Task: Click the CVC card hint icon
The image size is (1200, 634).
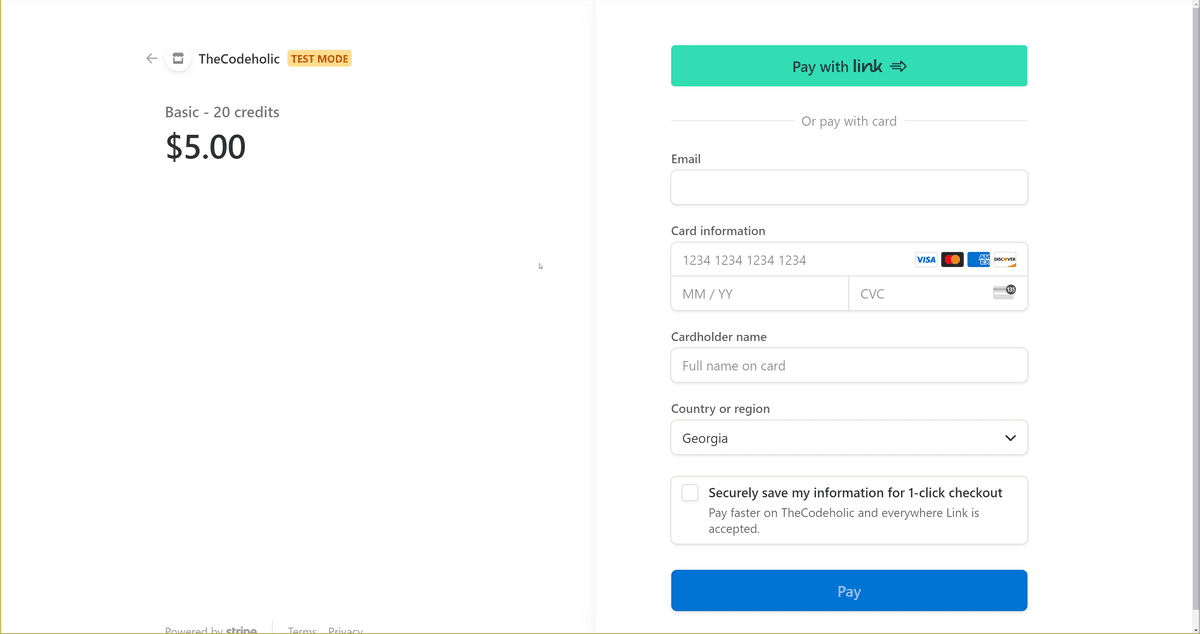Action: [x=1004, y=292]
